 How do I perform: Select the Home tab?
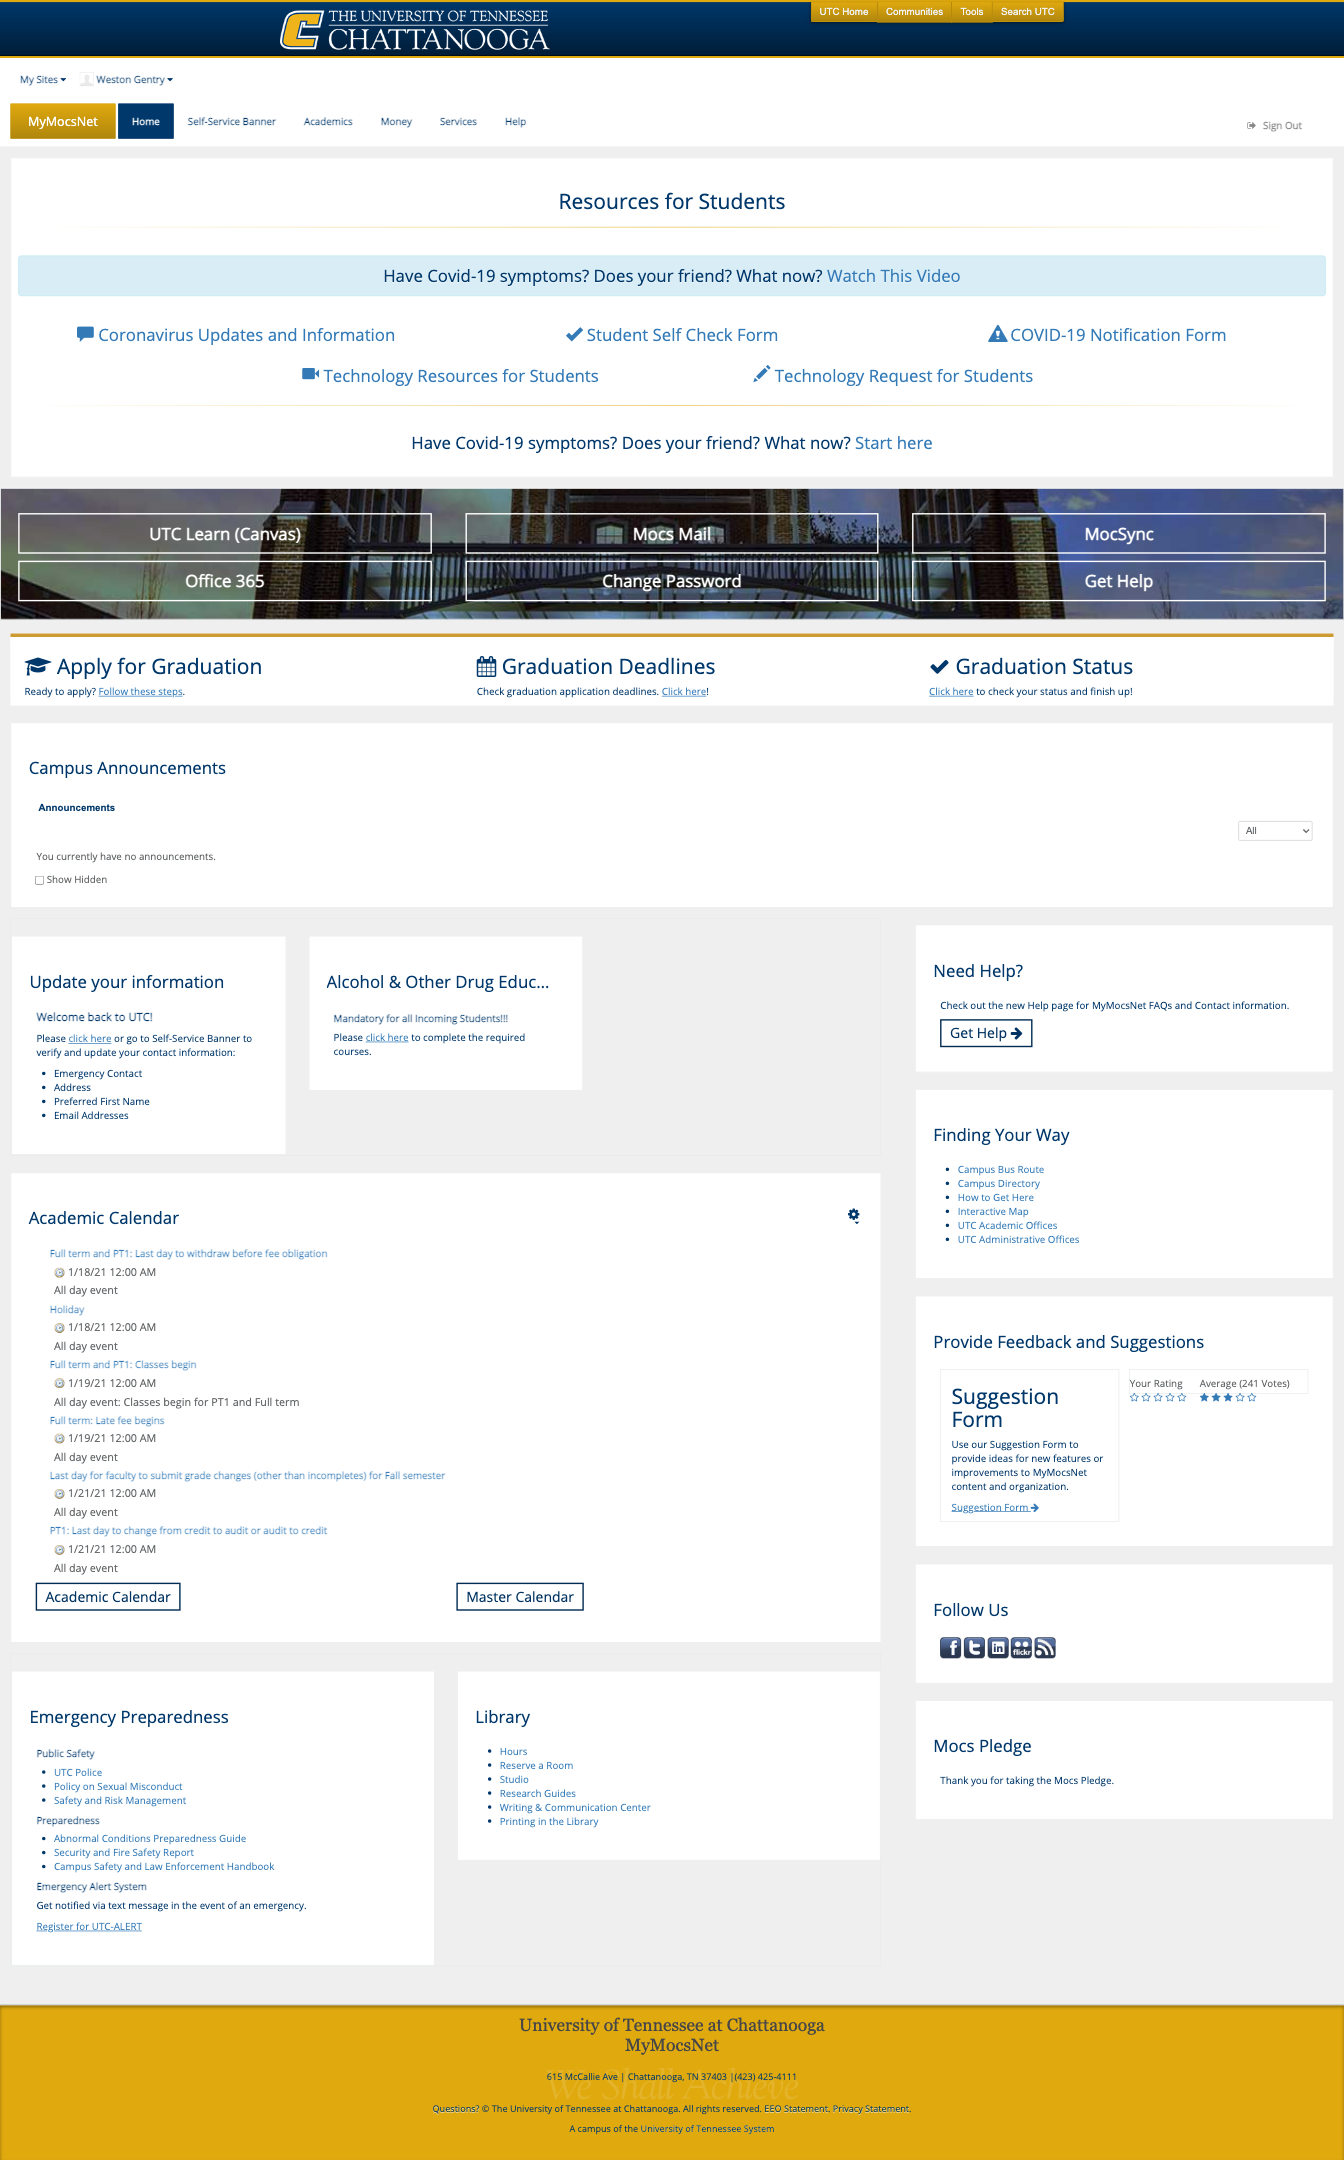pyautogui.click(x=146, y=121)
